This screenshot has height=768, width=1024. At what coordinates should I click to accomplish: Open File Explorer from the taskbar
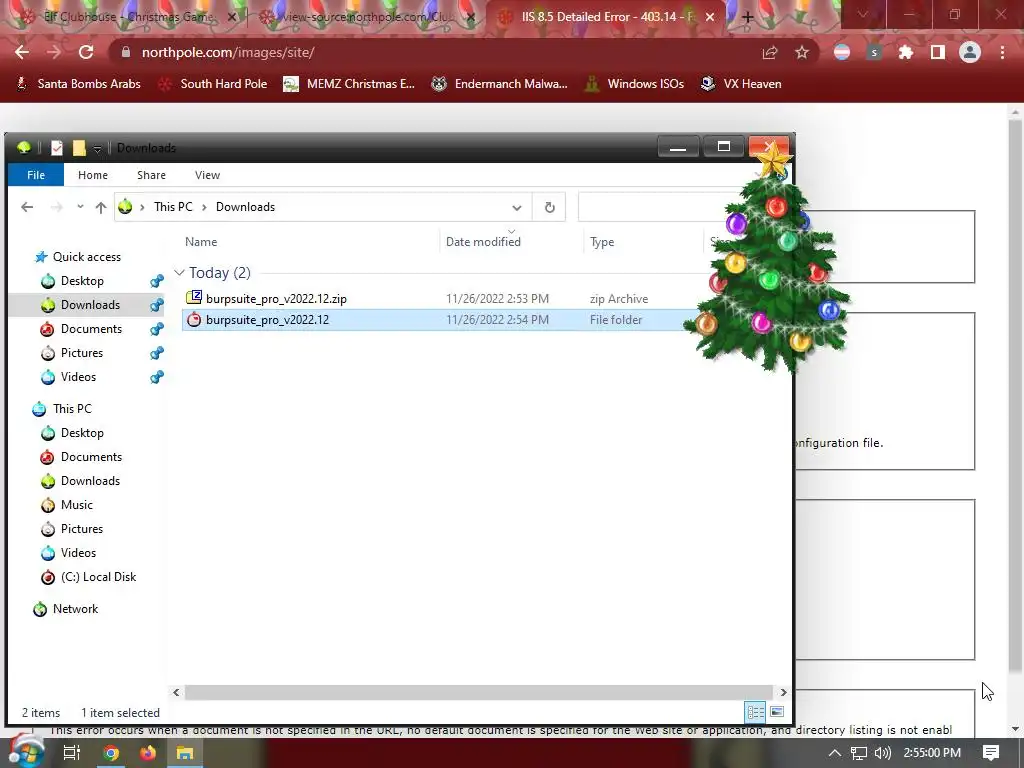185,753
